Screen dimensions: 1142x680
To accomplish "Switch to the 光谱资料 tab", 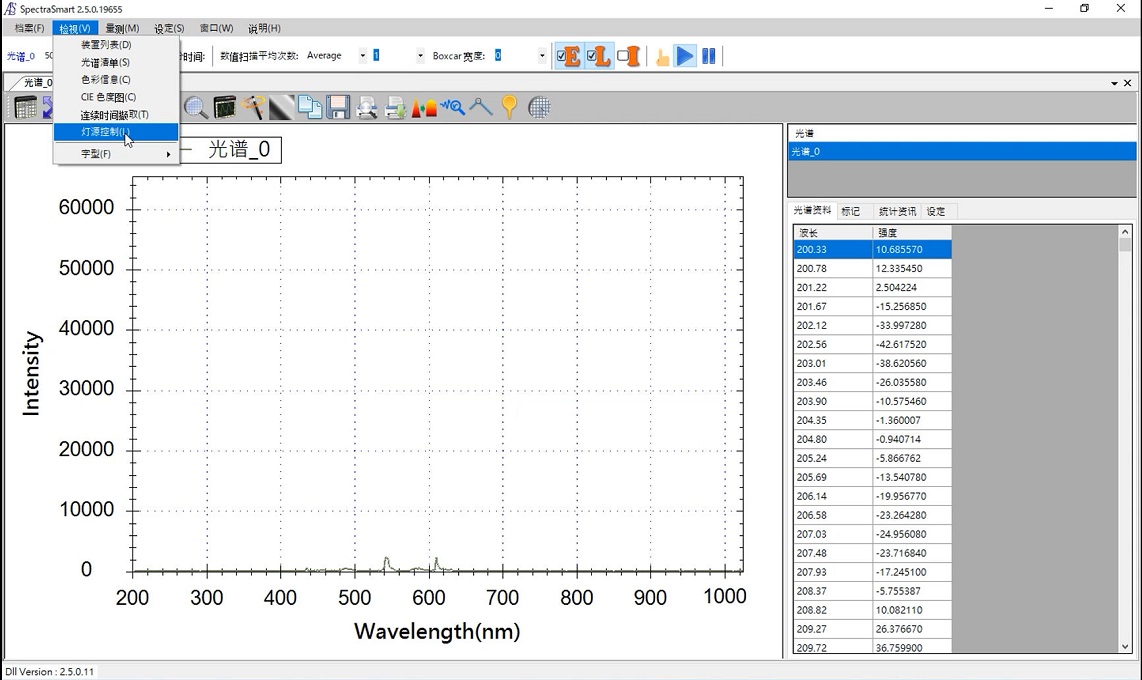I will (812, 210).
